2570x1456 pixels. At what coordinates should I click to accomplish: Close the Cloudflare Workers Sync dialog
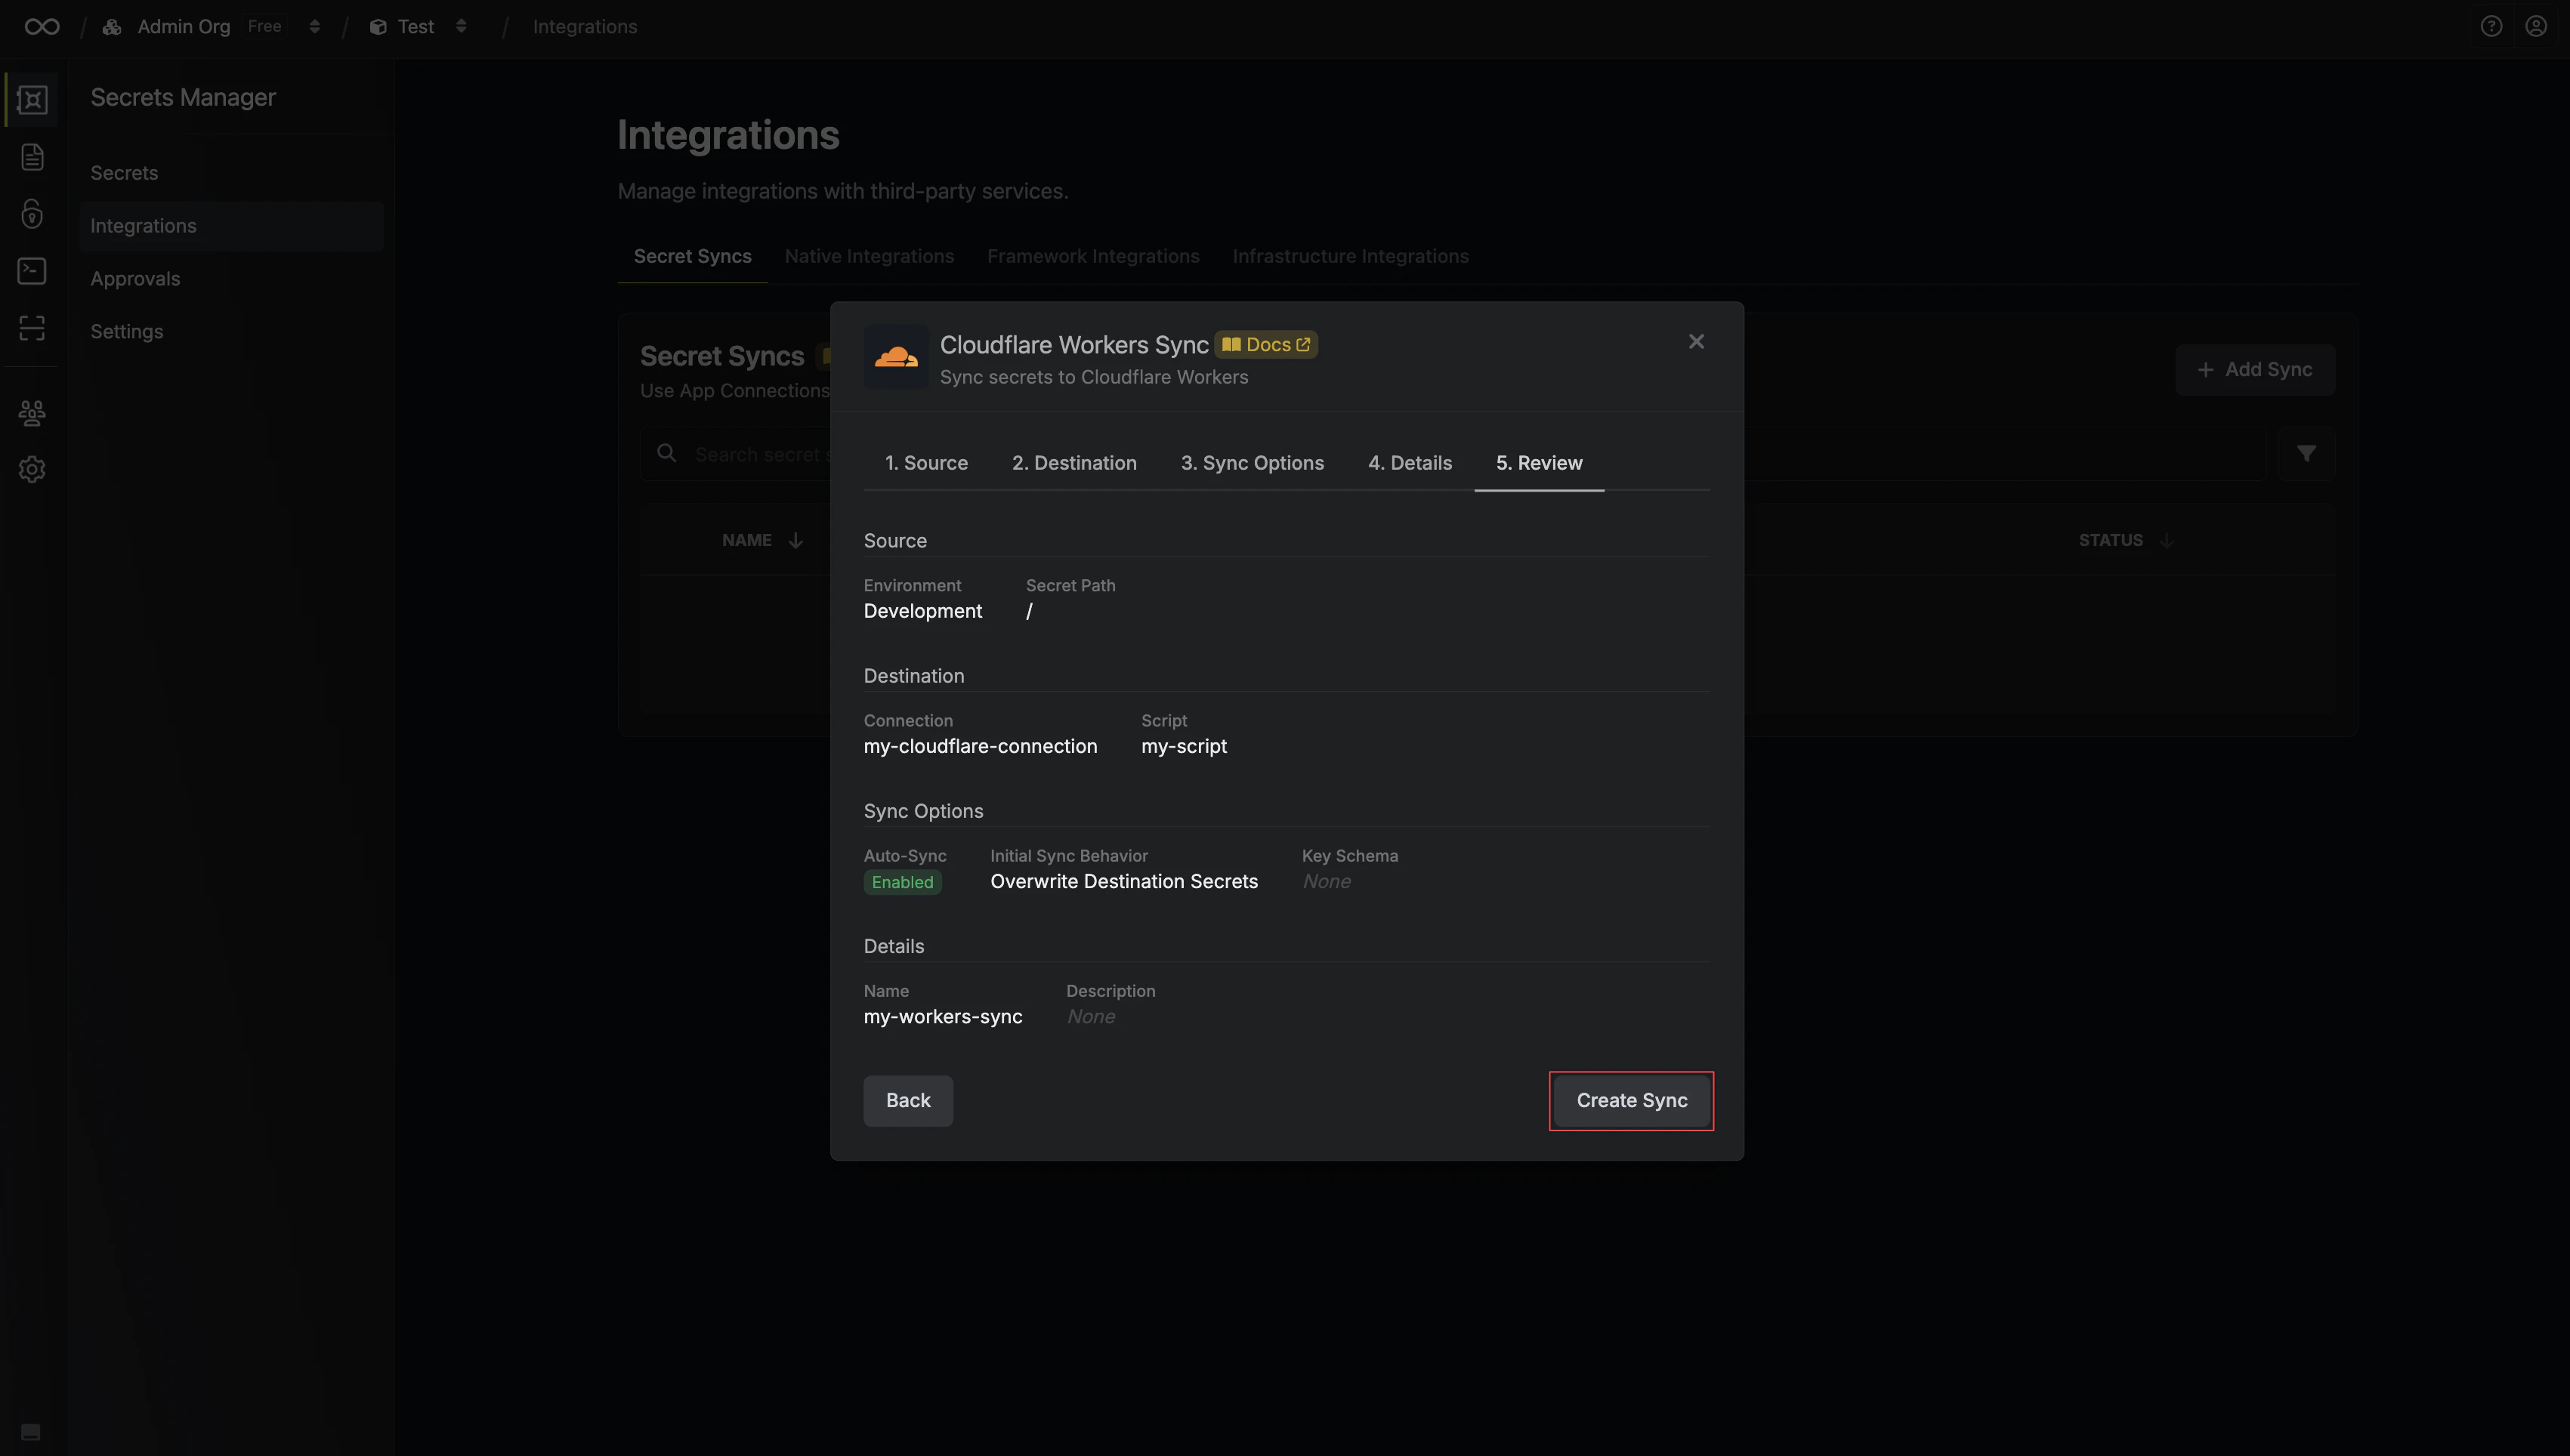1696,342
